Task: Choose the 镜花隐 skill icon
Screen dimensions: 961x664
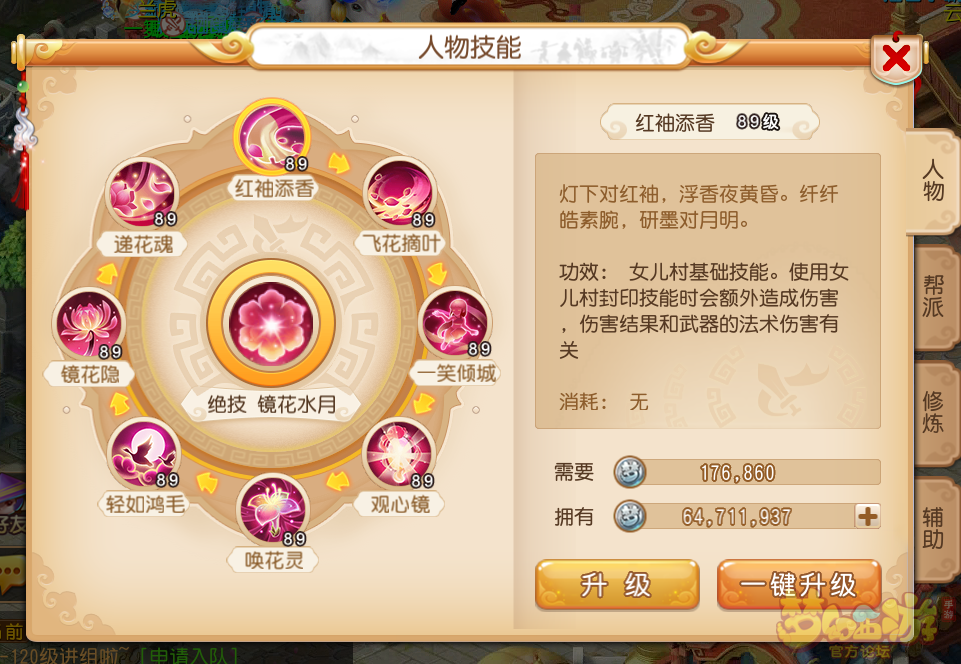Action: click(x=88, y=324)
